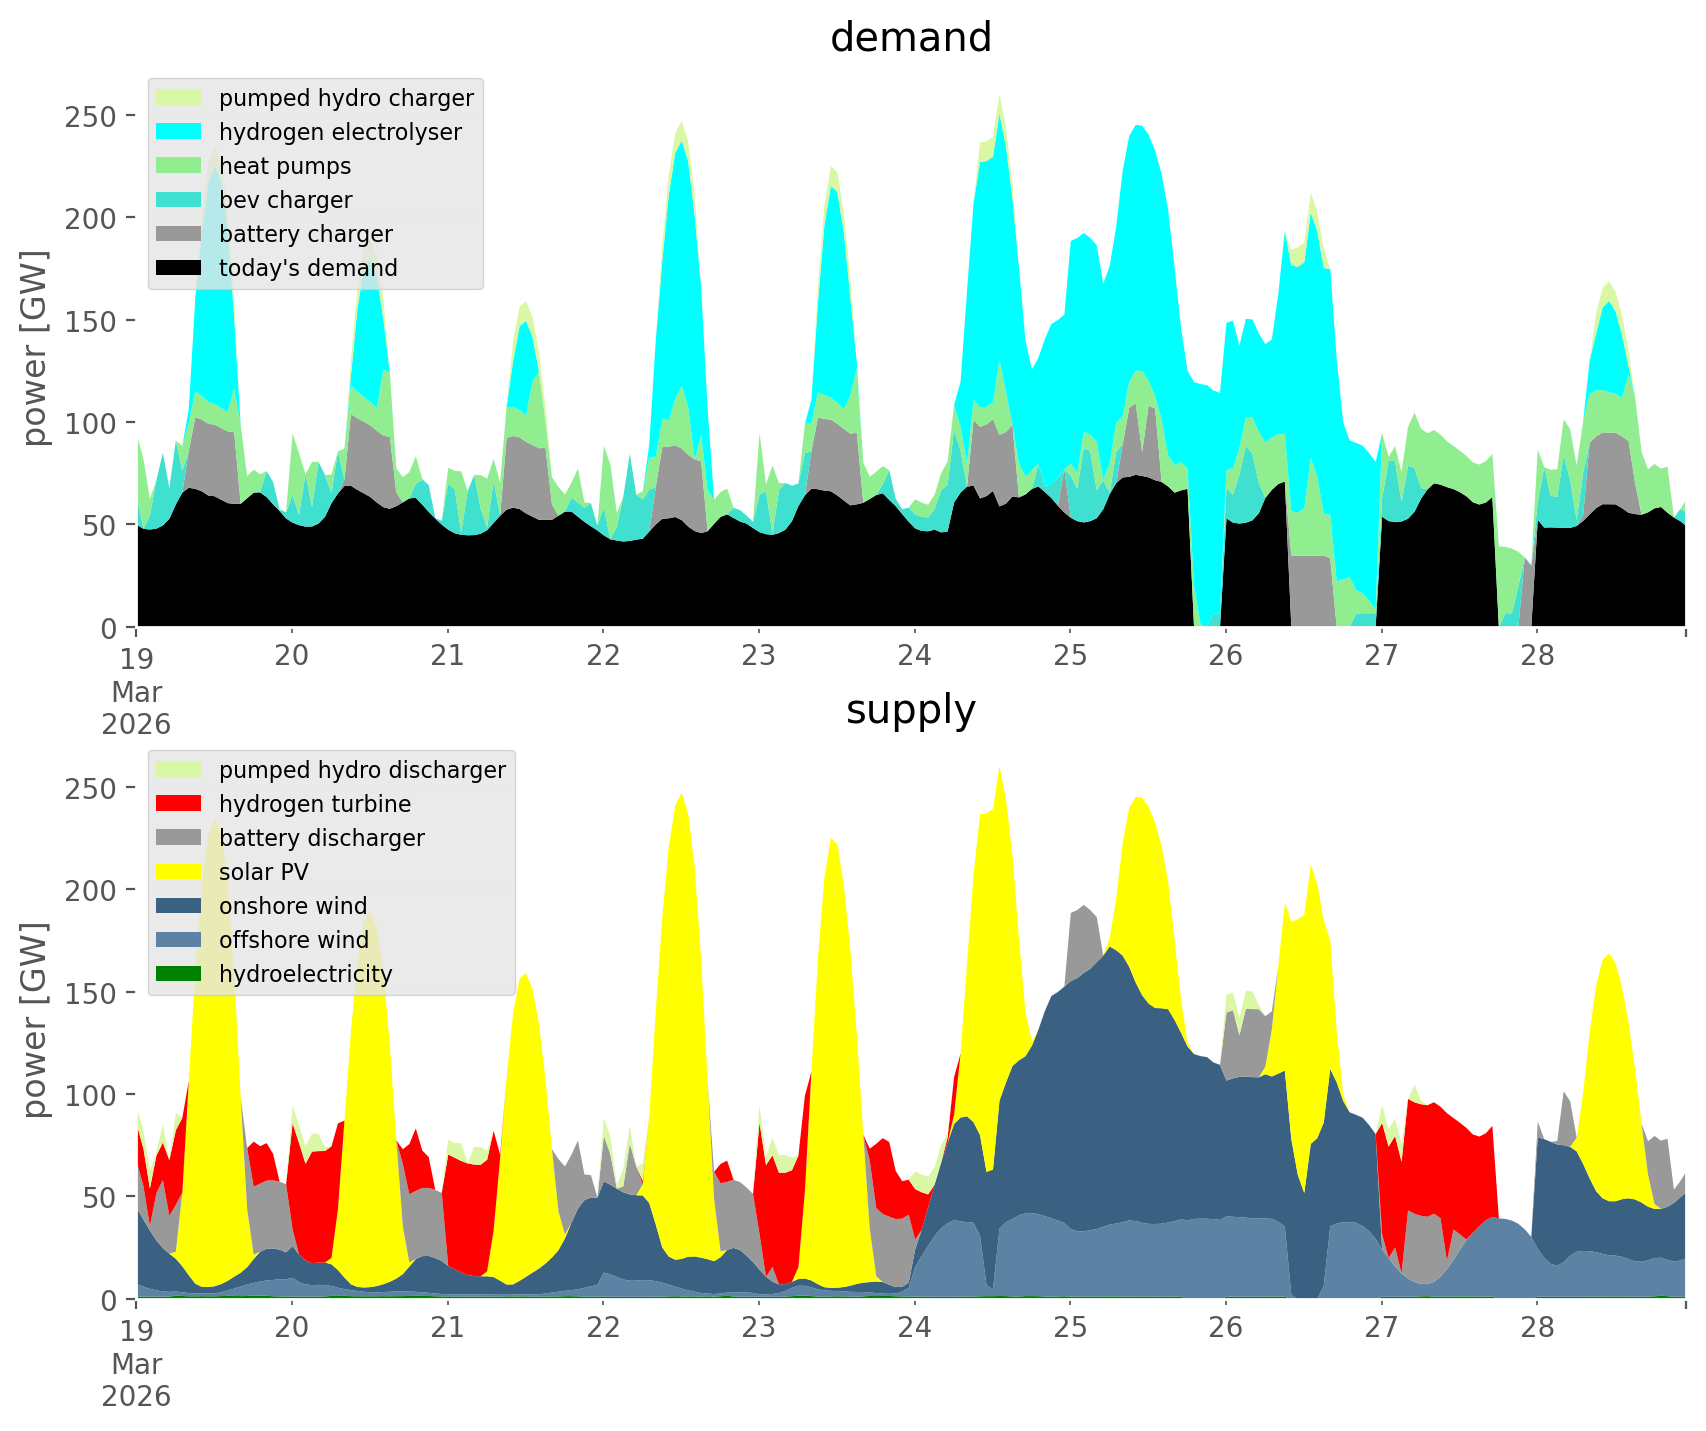The image size is (1706, 1431).
Task: Click the battery charger gray legend swatch
Action: 180,234
